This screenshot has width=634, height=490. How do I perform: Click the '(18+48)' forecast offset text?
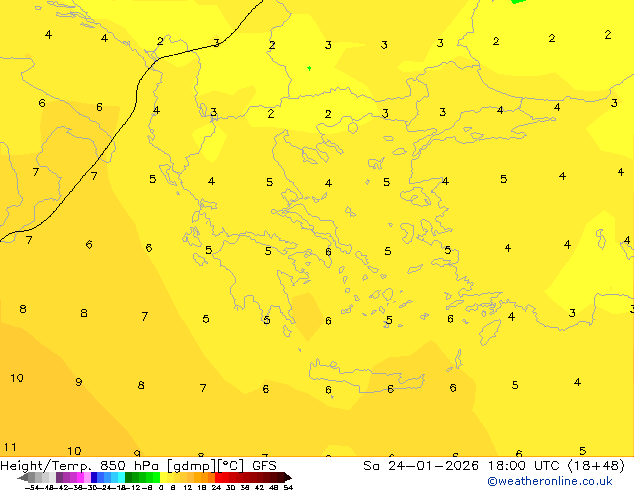click(596, 466)
